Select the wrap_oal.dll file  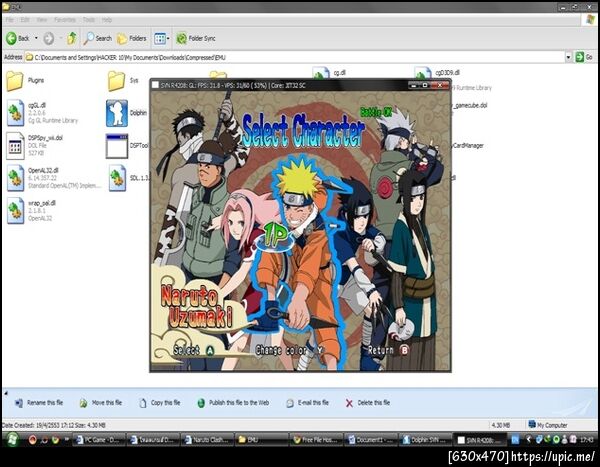31,211
